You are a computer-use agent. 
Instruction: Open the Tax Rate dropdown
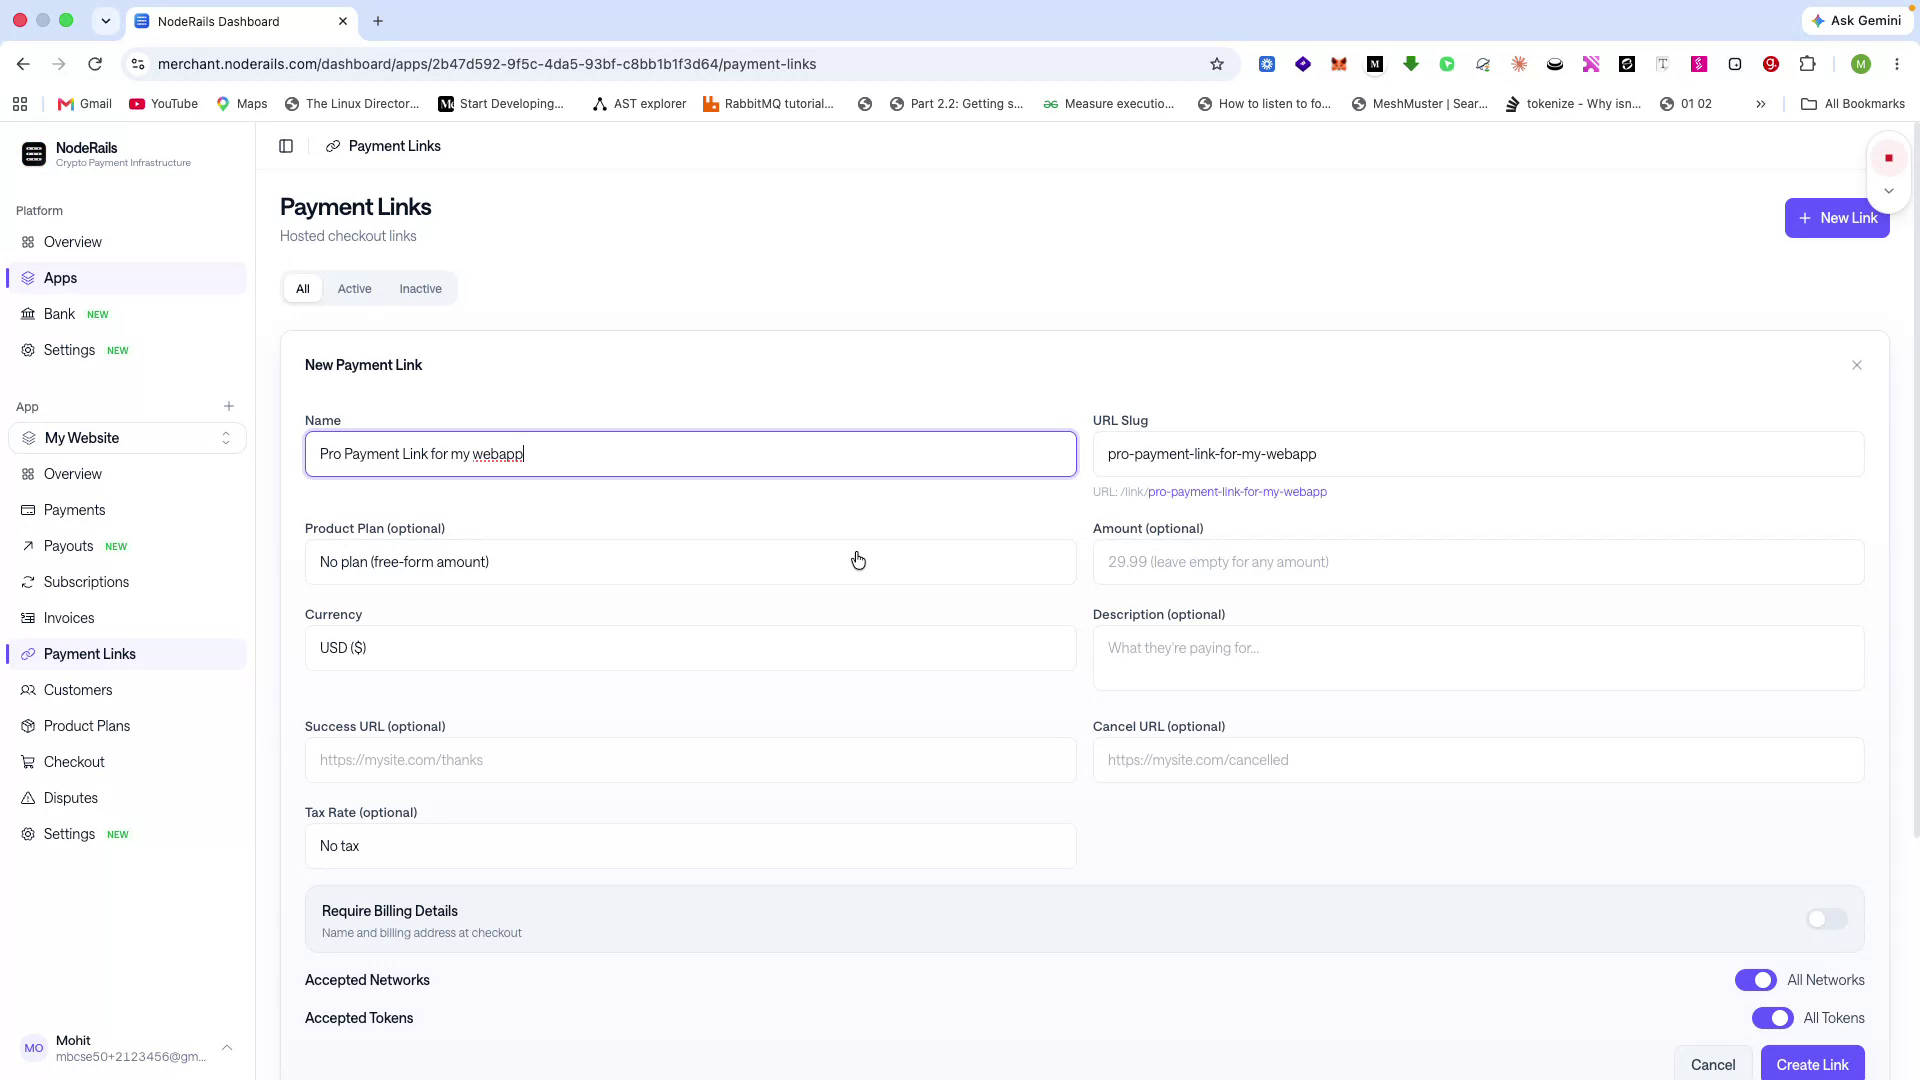click(x=691, y=846)
